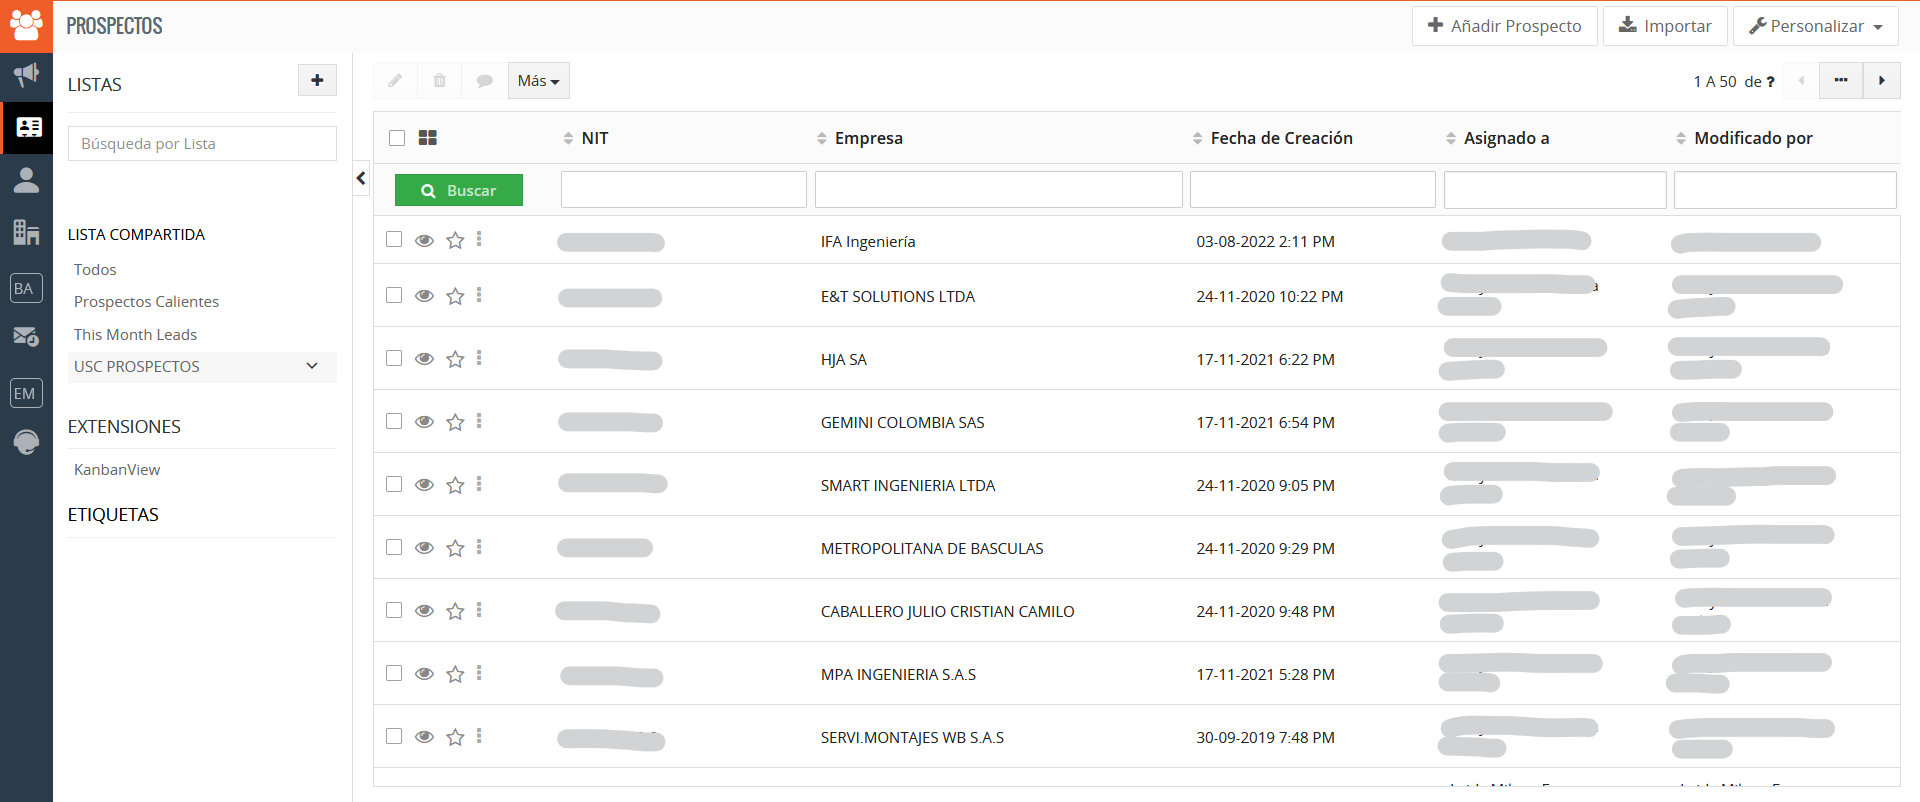Open the person contacts sidebar icon
1920x802 pixels.
[x=26, y=180]
